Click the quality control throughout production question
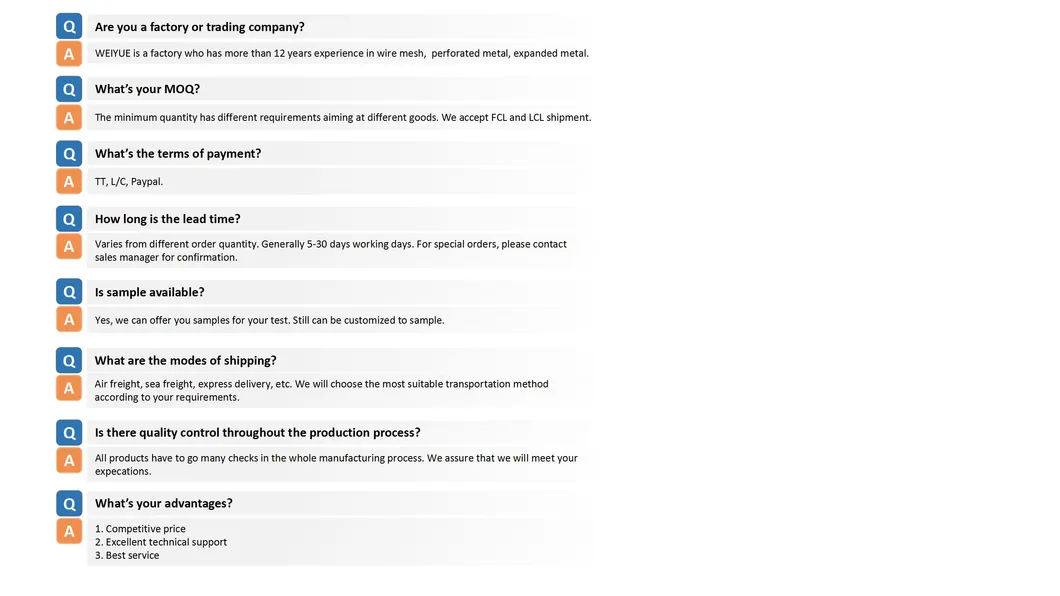The height and width of the screenshot is (596, 1060). 257,433
